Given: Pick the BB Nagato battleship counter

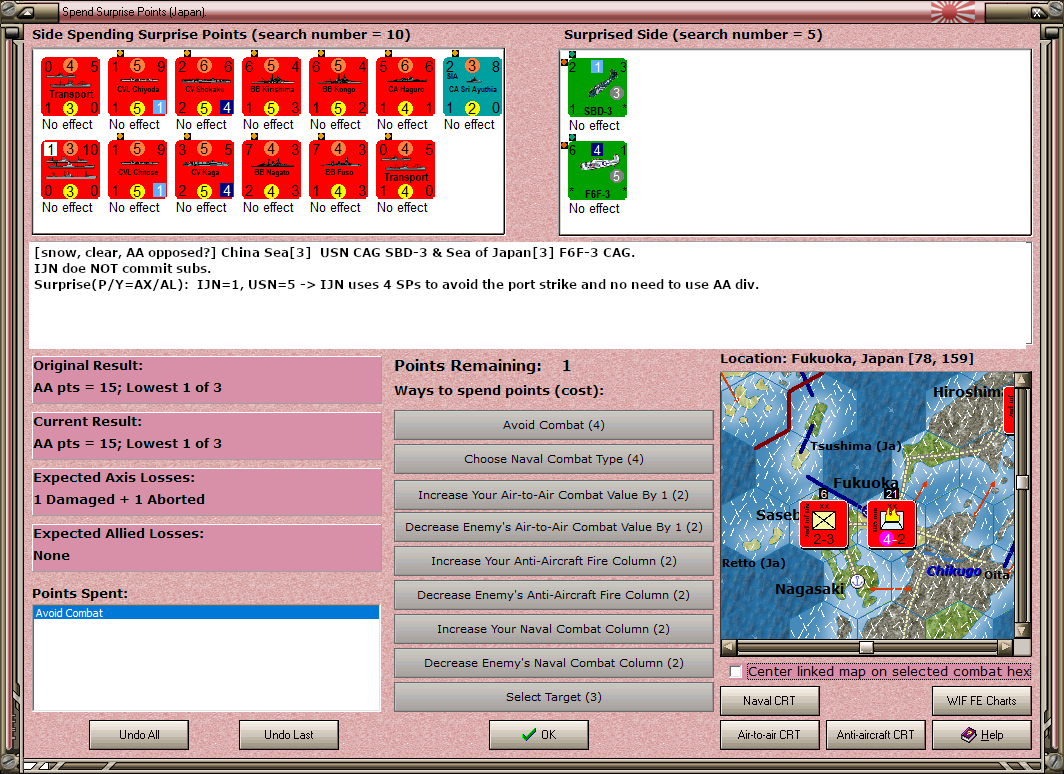Looking at the screenshot, I should coord(271,170).
